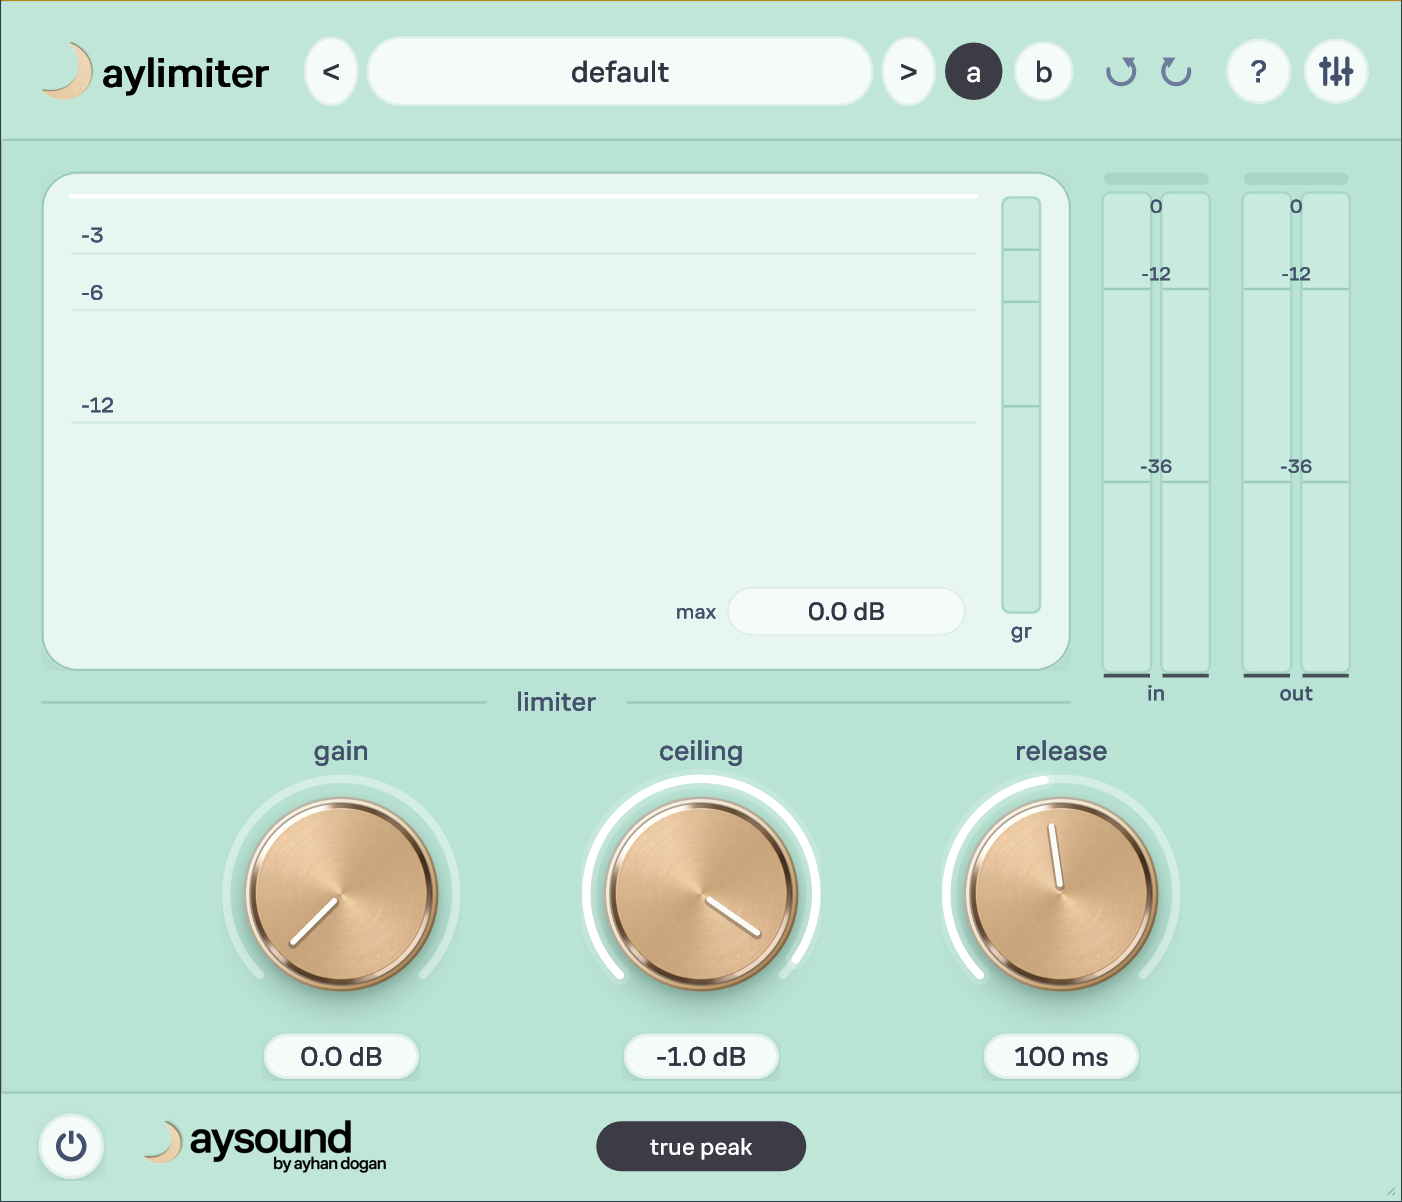Screen dimensions: 1402x1202
Task: Redo the last change
Action: [1176, 72]
